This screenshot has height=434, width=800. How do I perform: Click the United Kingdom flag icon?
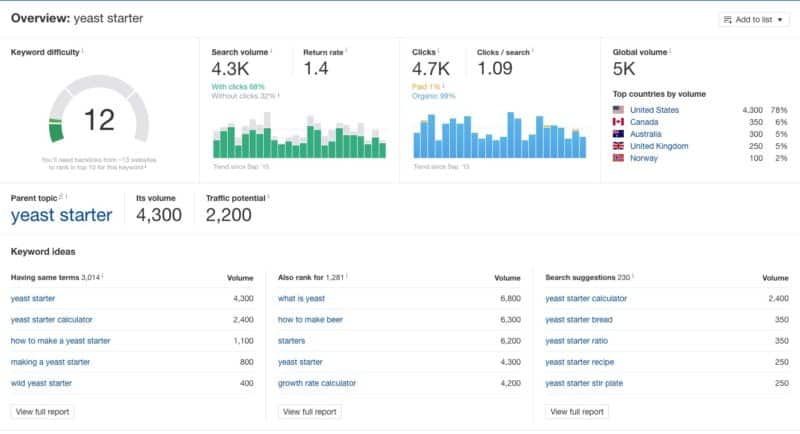tap(618, 146)
